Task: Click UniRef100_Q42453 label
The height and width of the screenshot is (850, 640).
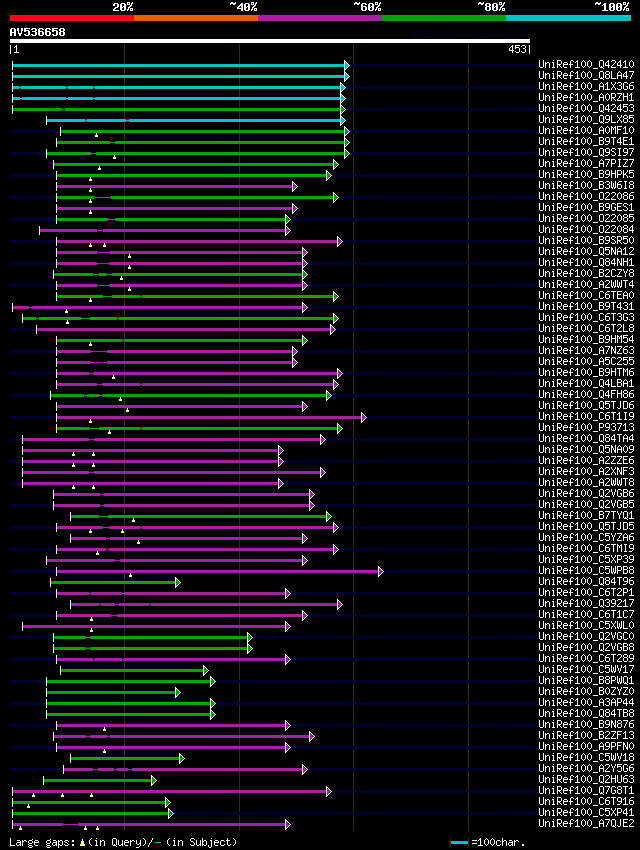Action: pyautogui.click(x=586, y=108)
